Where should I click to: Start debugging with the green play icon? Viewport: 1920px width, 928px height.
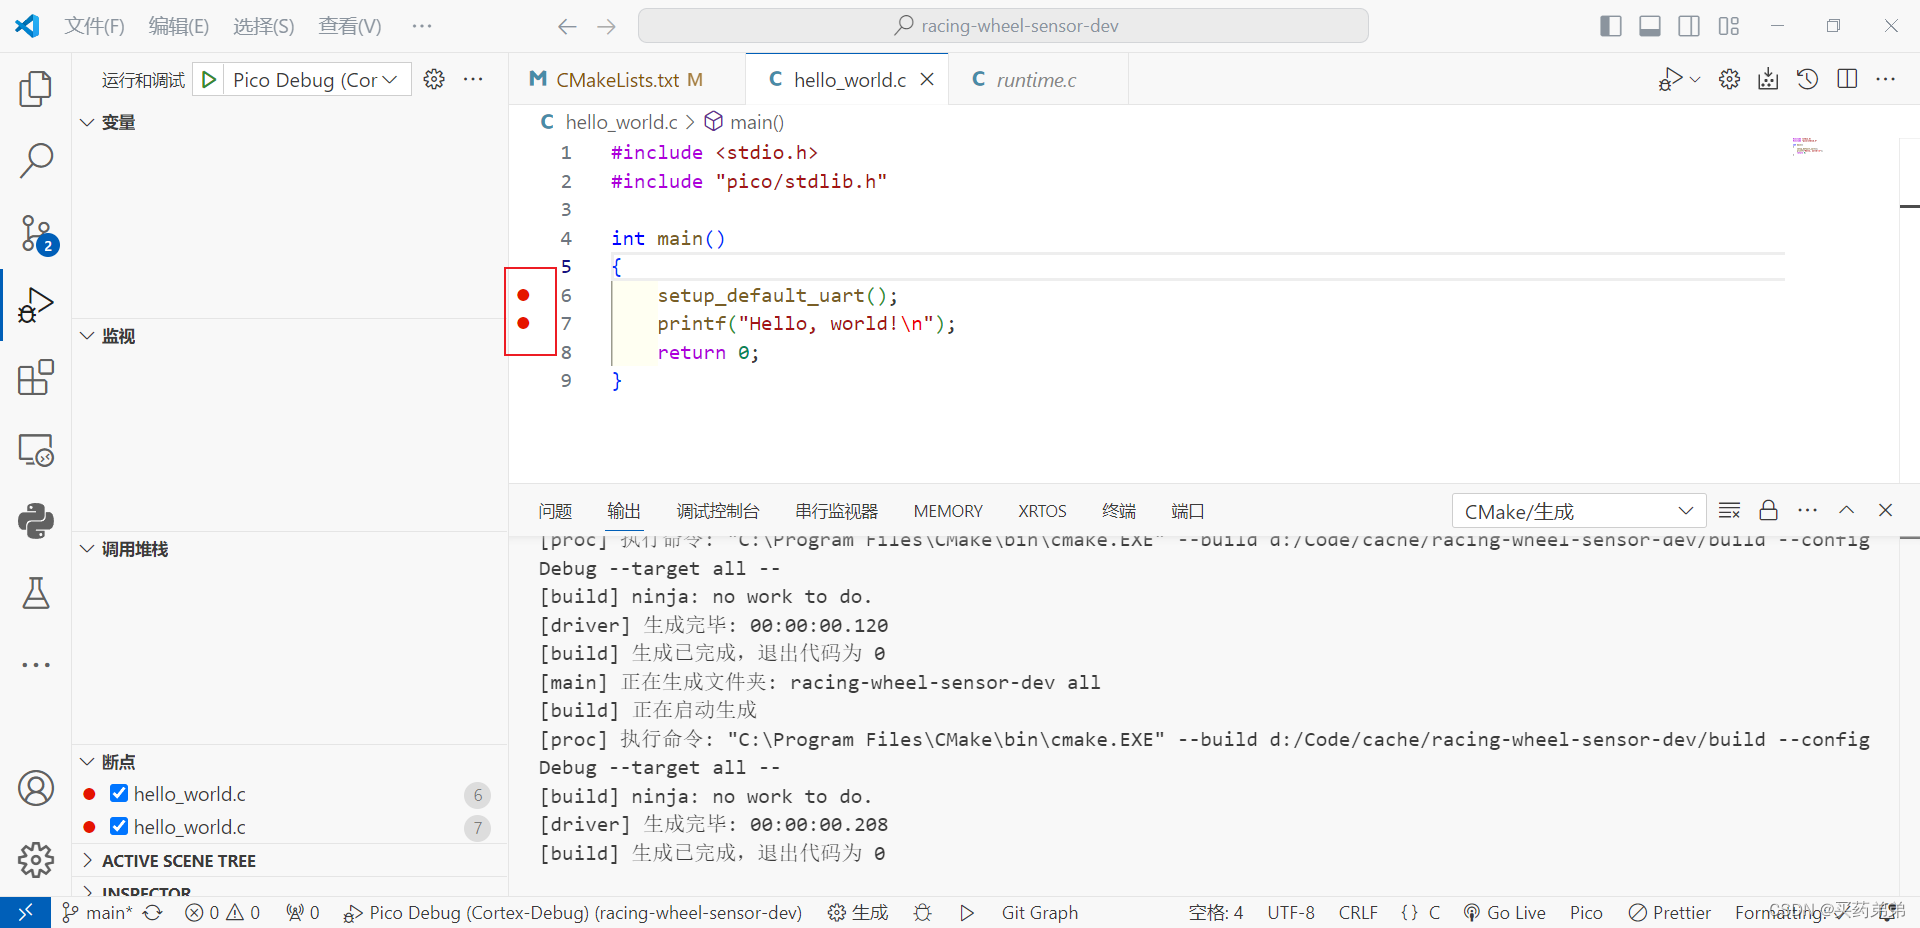209,79
